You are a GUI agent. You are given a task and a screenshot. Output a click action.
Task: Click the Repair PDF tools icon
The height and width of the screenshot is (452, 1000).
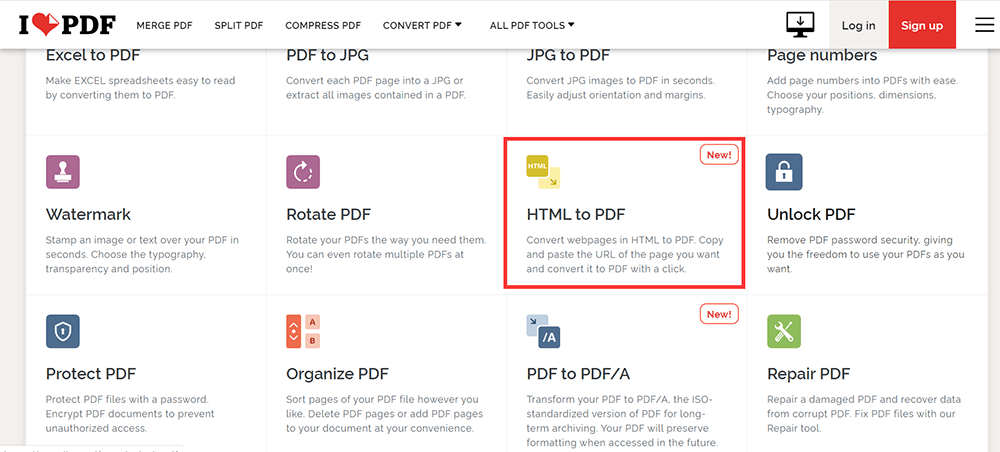click(784, 331)
